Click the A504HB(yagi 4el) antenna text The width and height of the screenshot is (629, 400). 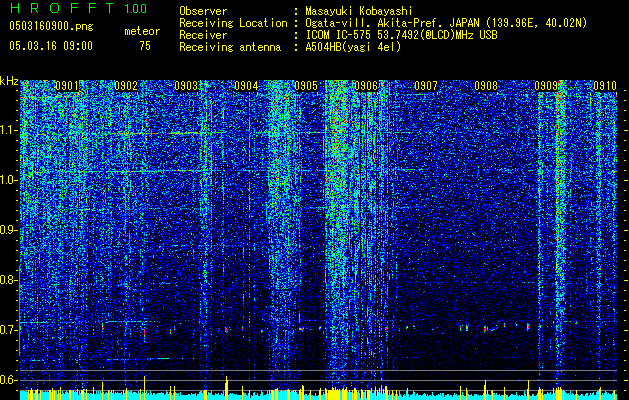tap(353, 47)
